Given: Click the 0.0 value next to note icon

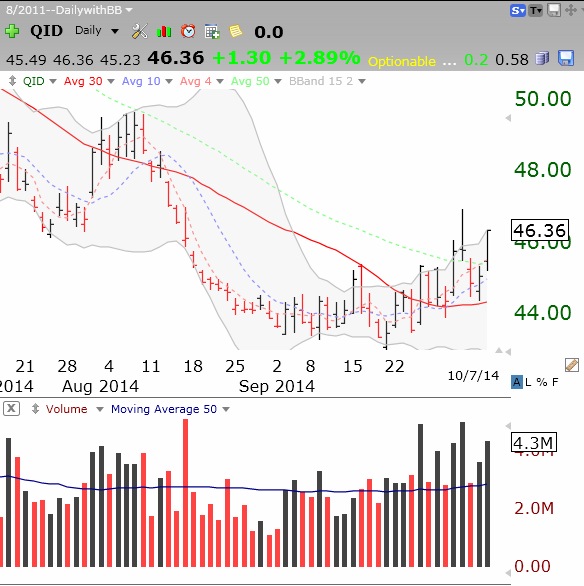Looking at the screenshot, I should 269,32.
